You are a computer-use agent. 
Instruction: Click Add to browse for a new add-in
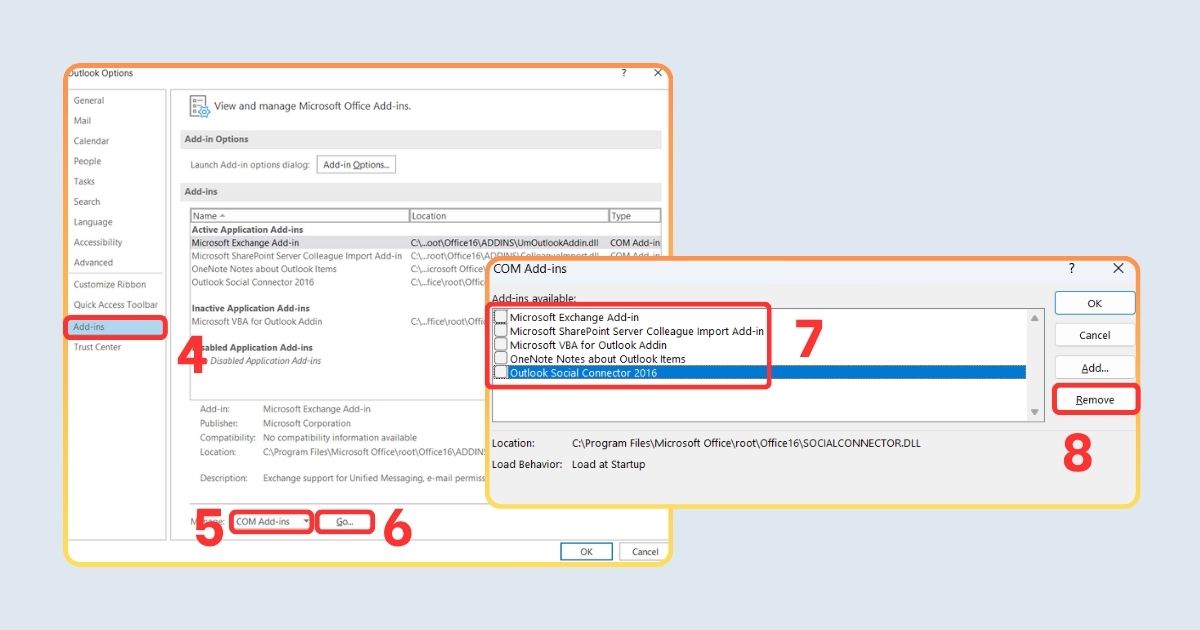1094,367
